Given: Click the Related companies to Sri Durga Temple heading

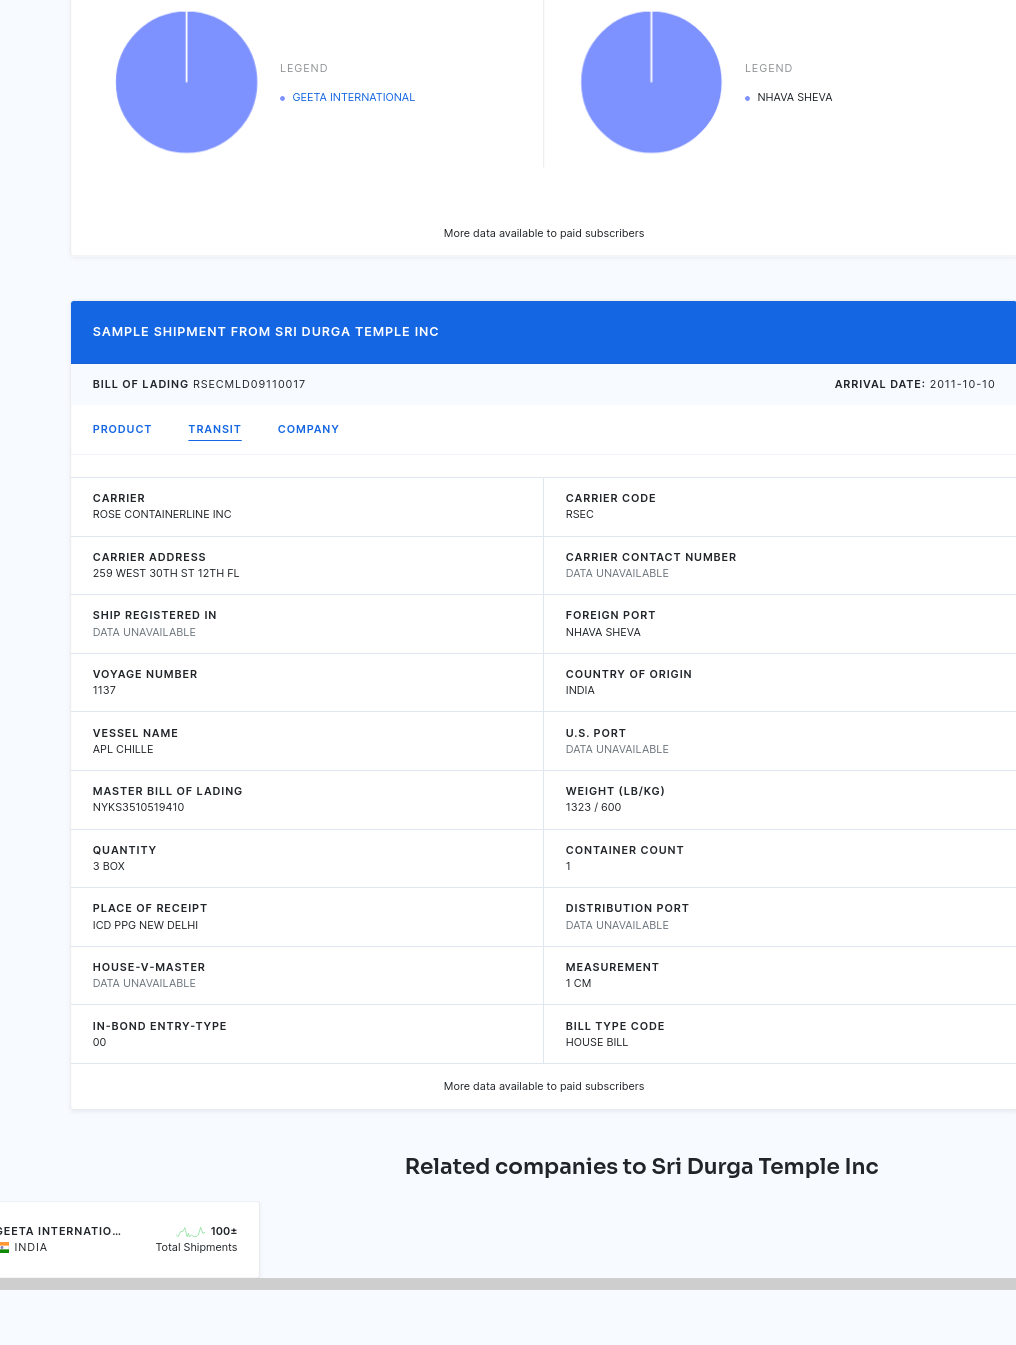Looking at the screenshot, I should coord(641,1166).
